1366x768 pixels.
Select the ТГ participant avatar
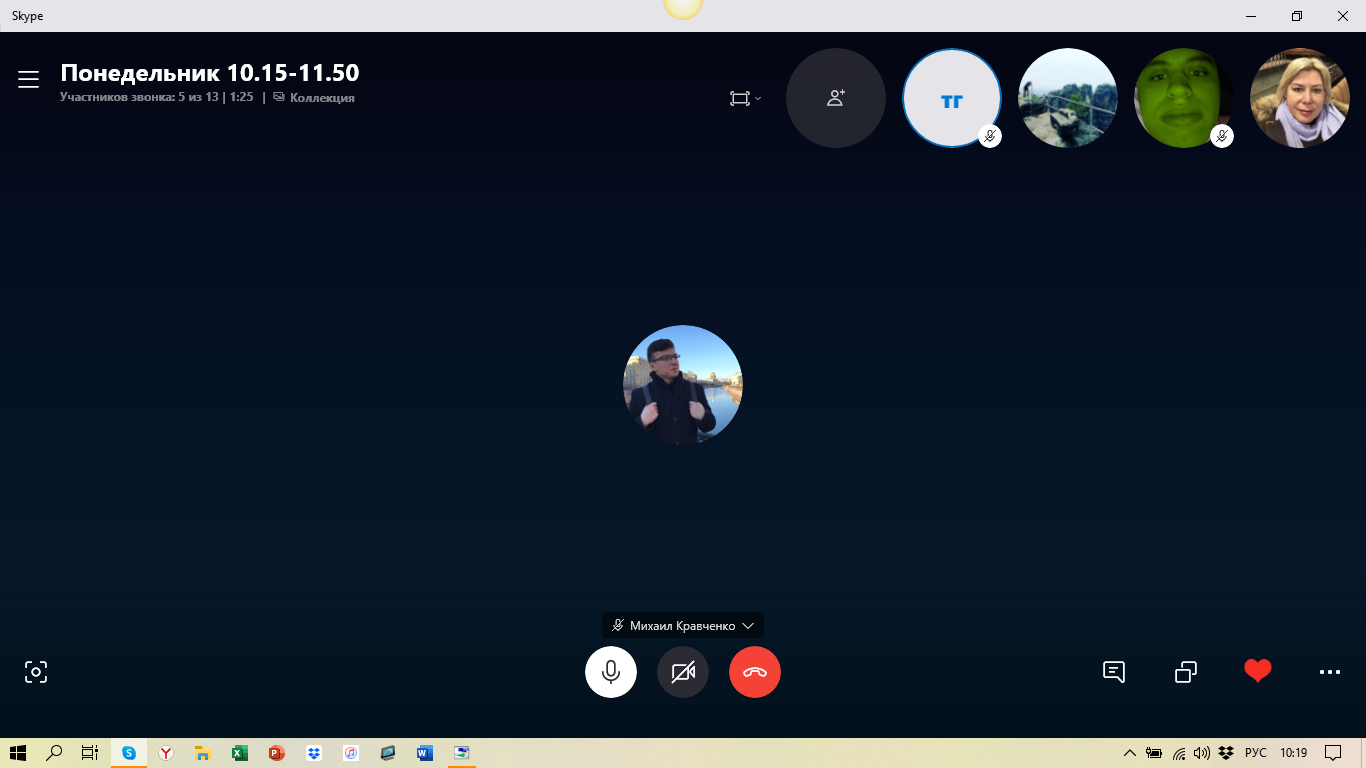[951, 98]
